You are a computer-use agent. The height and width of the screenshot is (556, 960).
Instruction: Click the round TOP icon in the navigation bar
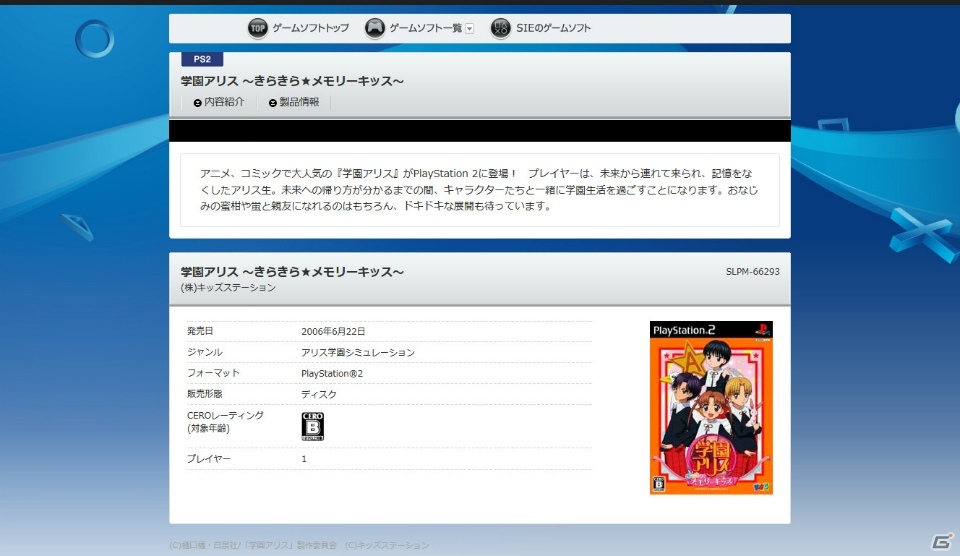click(x=257, y=28)
